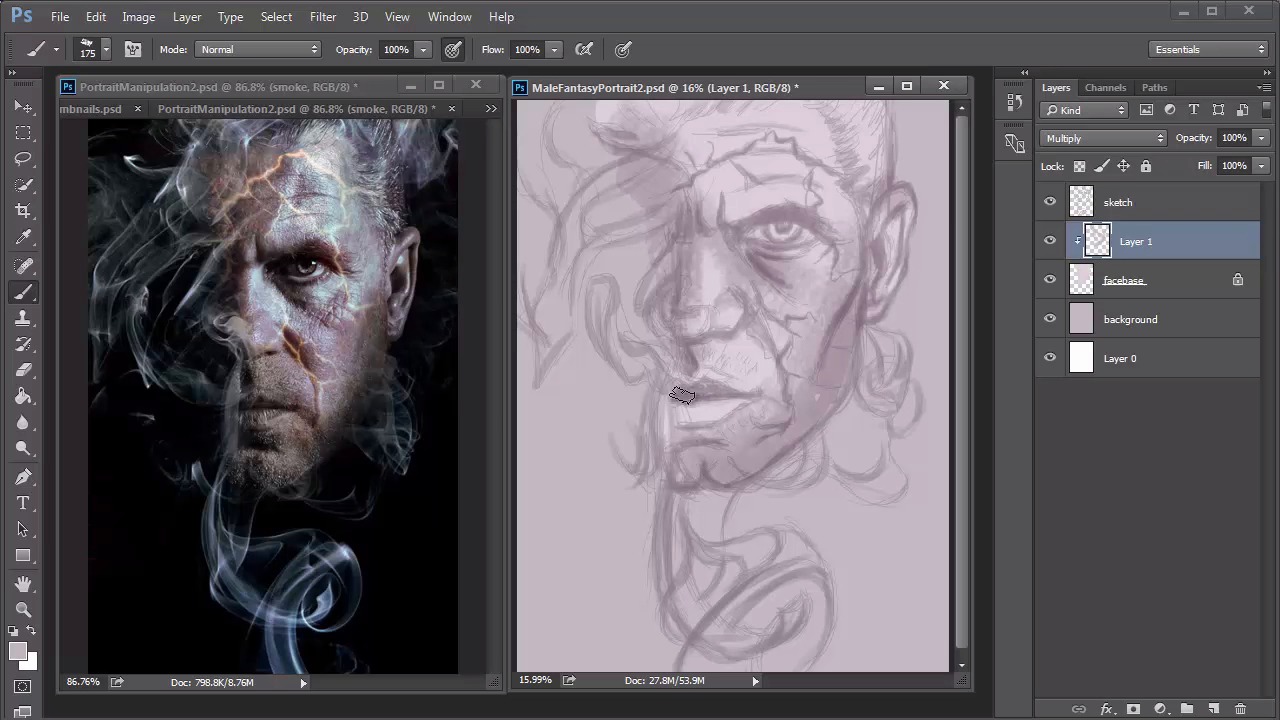The height and width of the screenshot is (720, 1280).
Task: Select the Crop tool
Action: 23,211
